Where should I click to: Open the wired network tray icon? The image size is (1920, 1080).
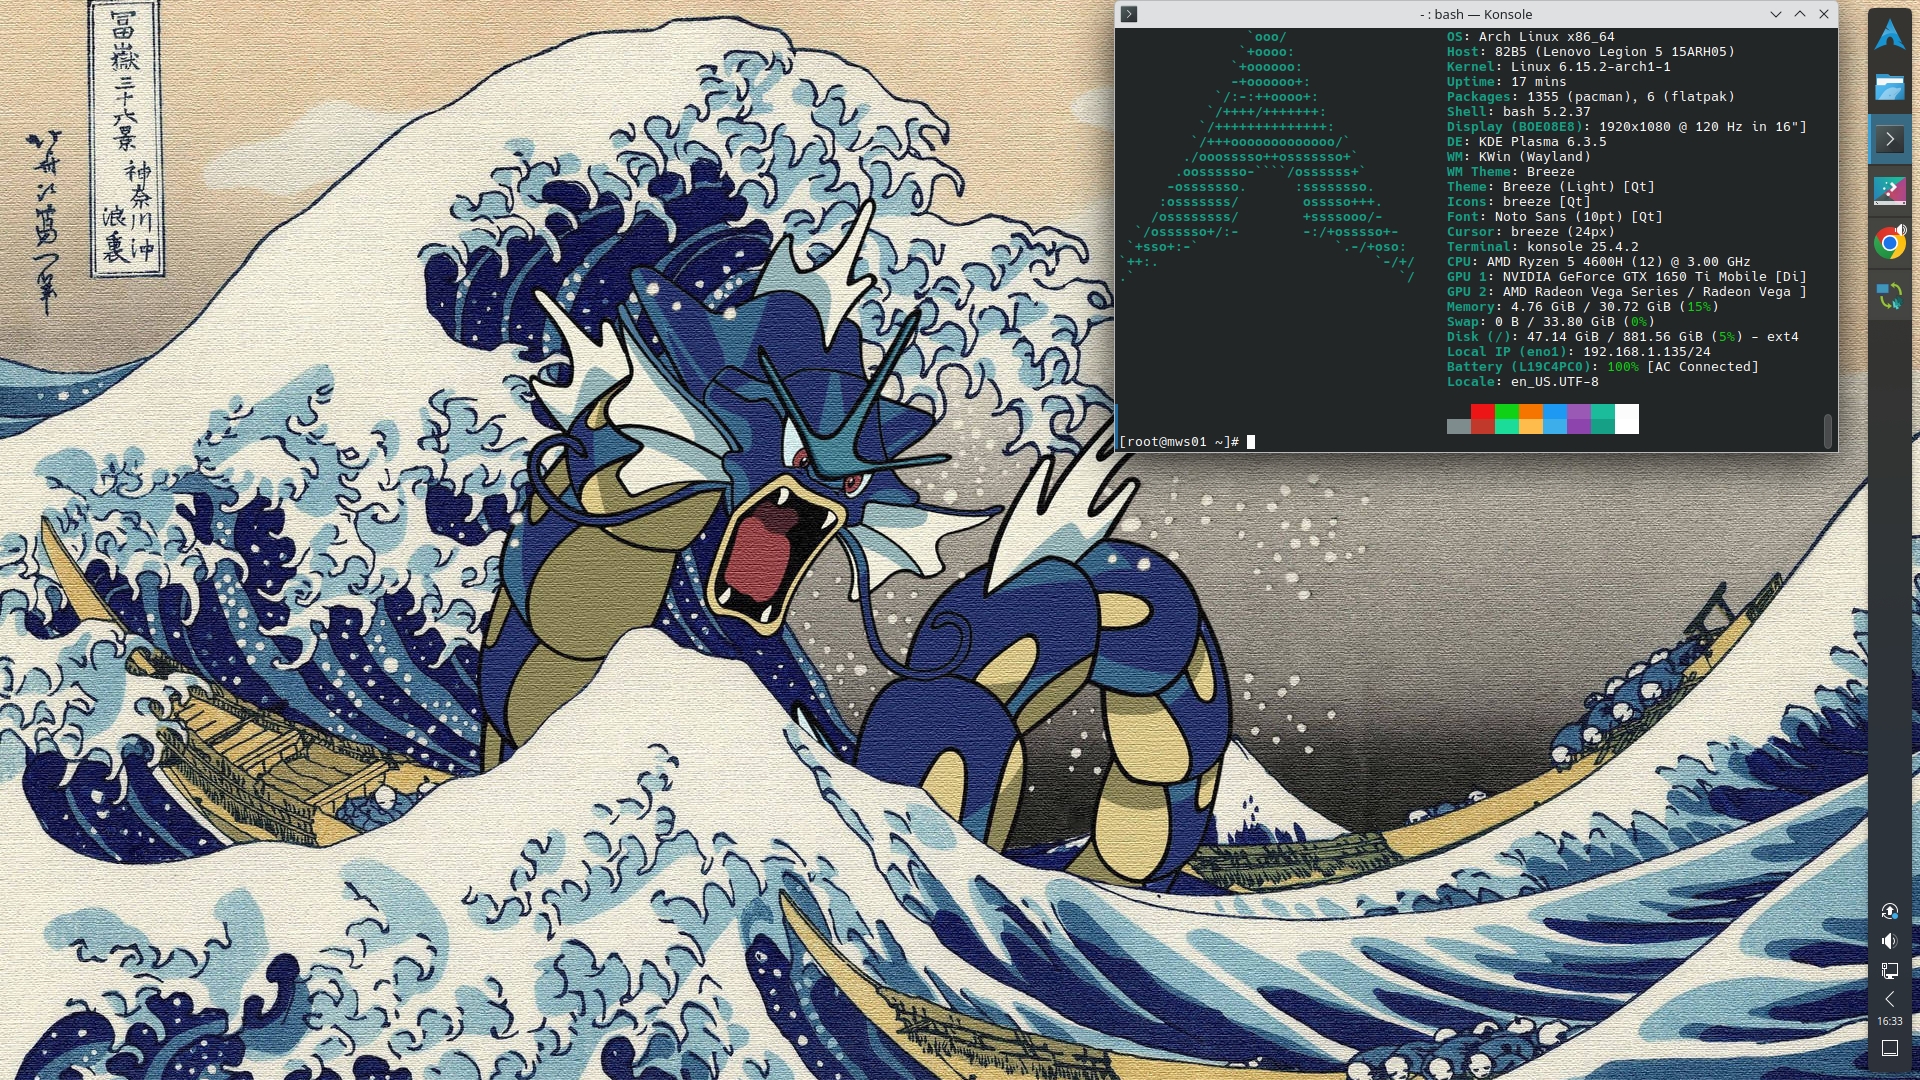pos(1889,971)
